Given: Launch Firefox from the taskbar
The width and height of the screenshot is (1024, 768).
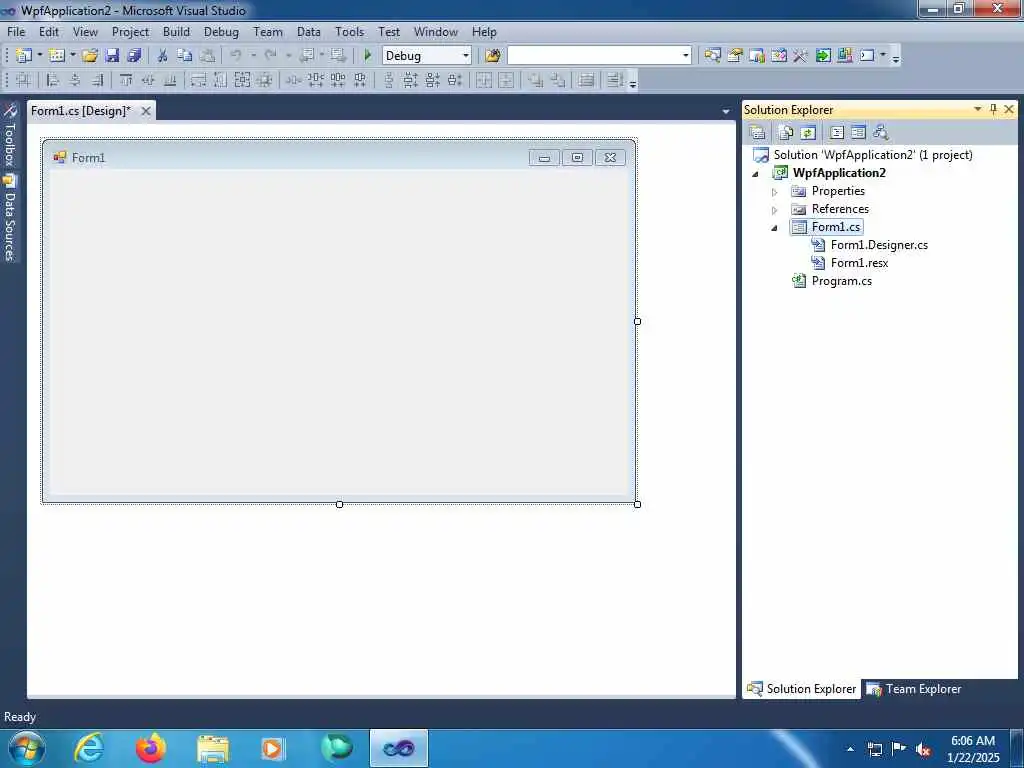Looking at the screenshot, I should pyautogui.click(x=150, y=748).
